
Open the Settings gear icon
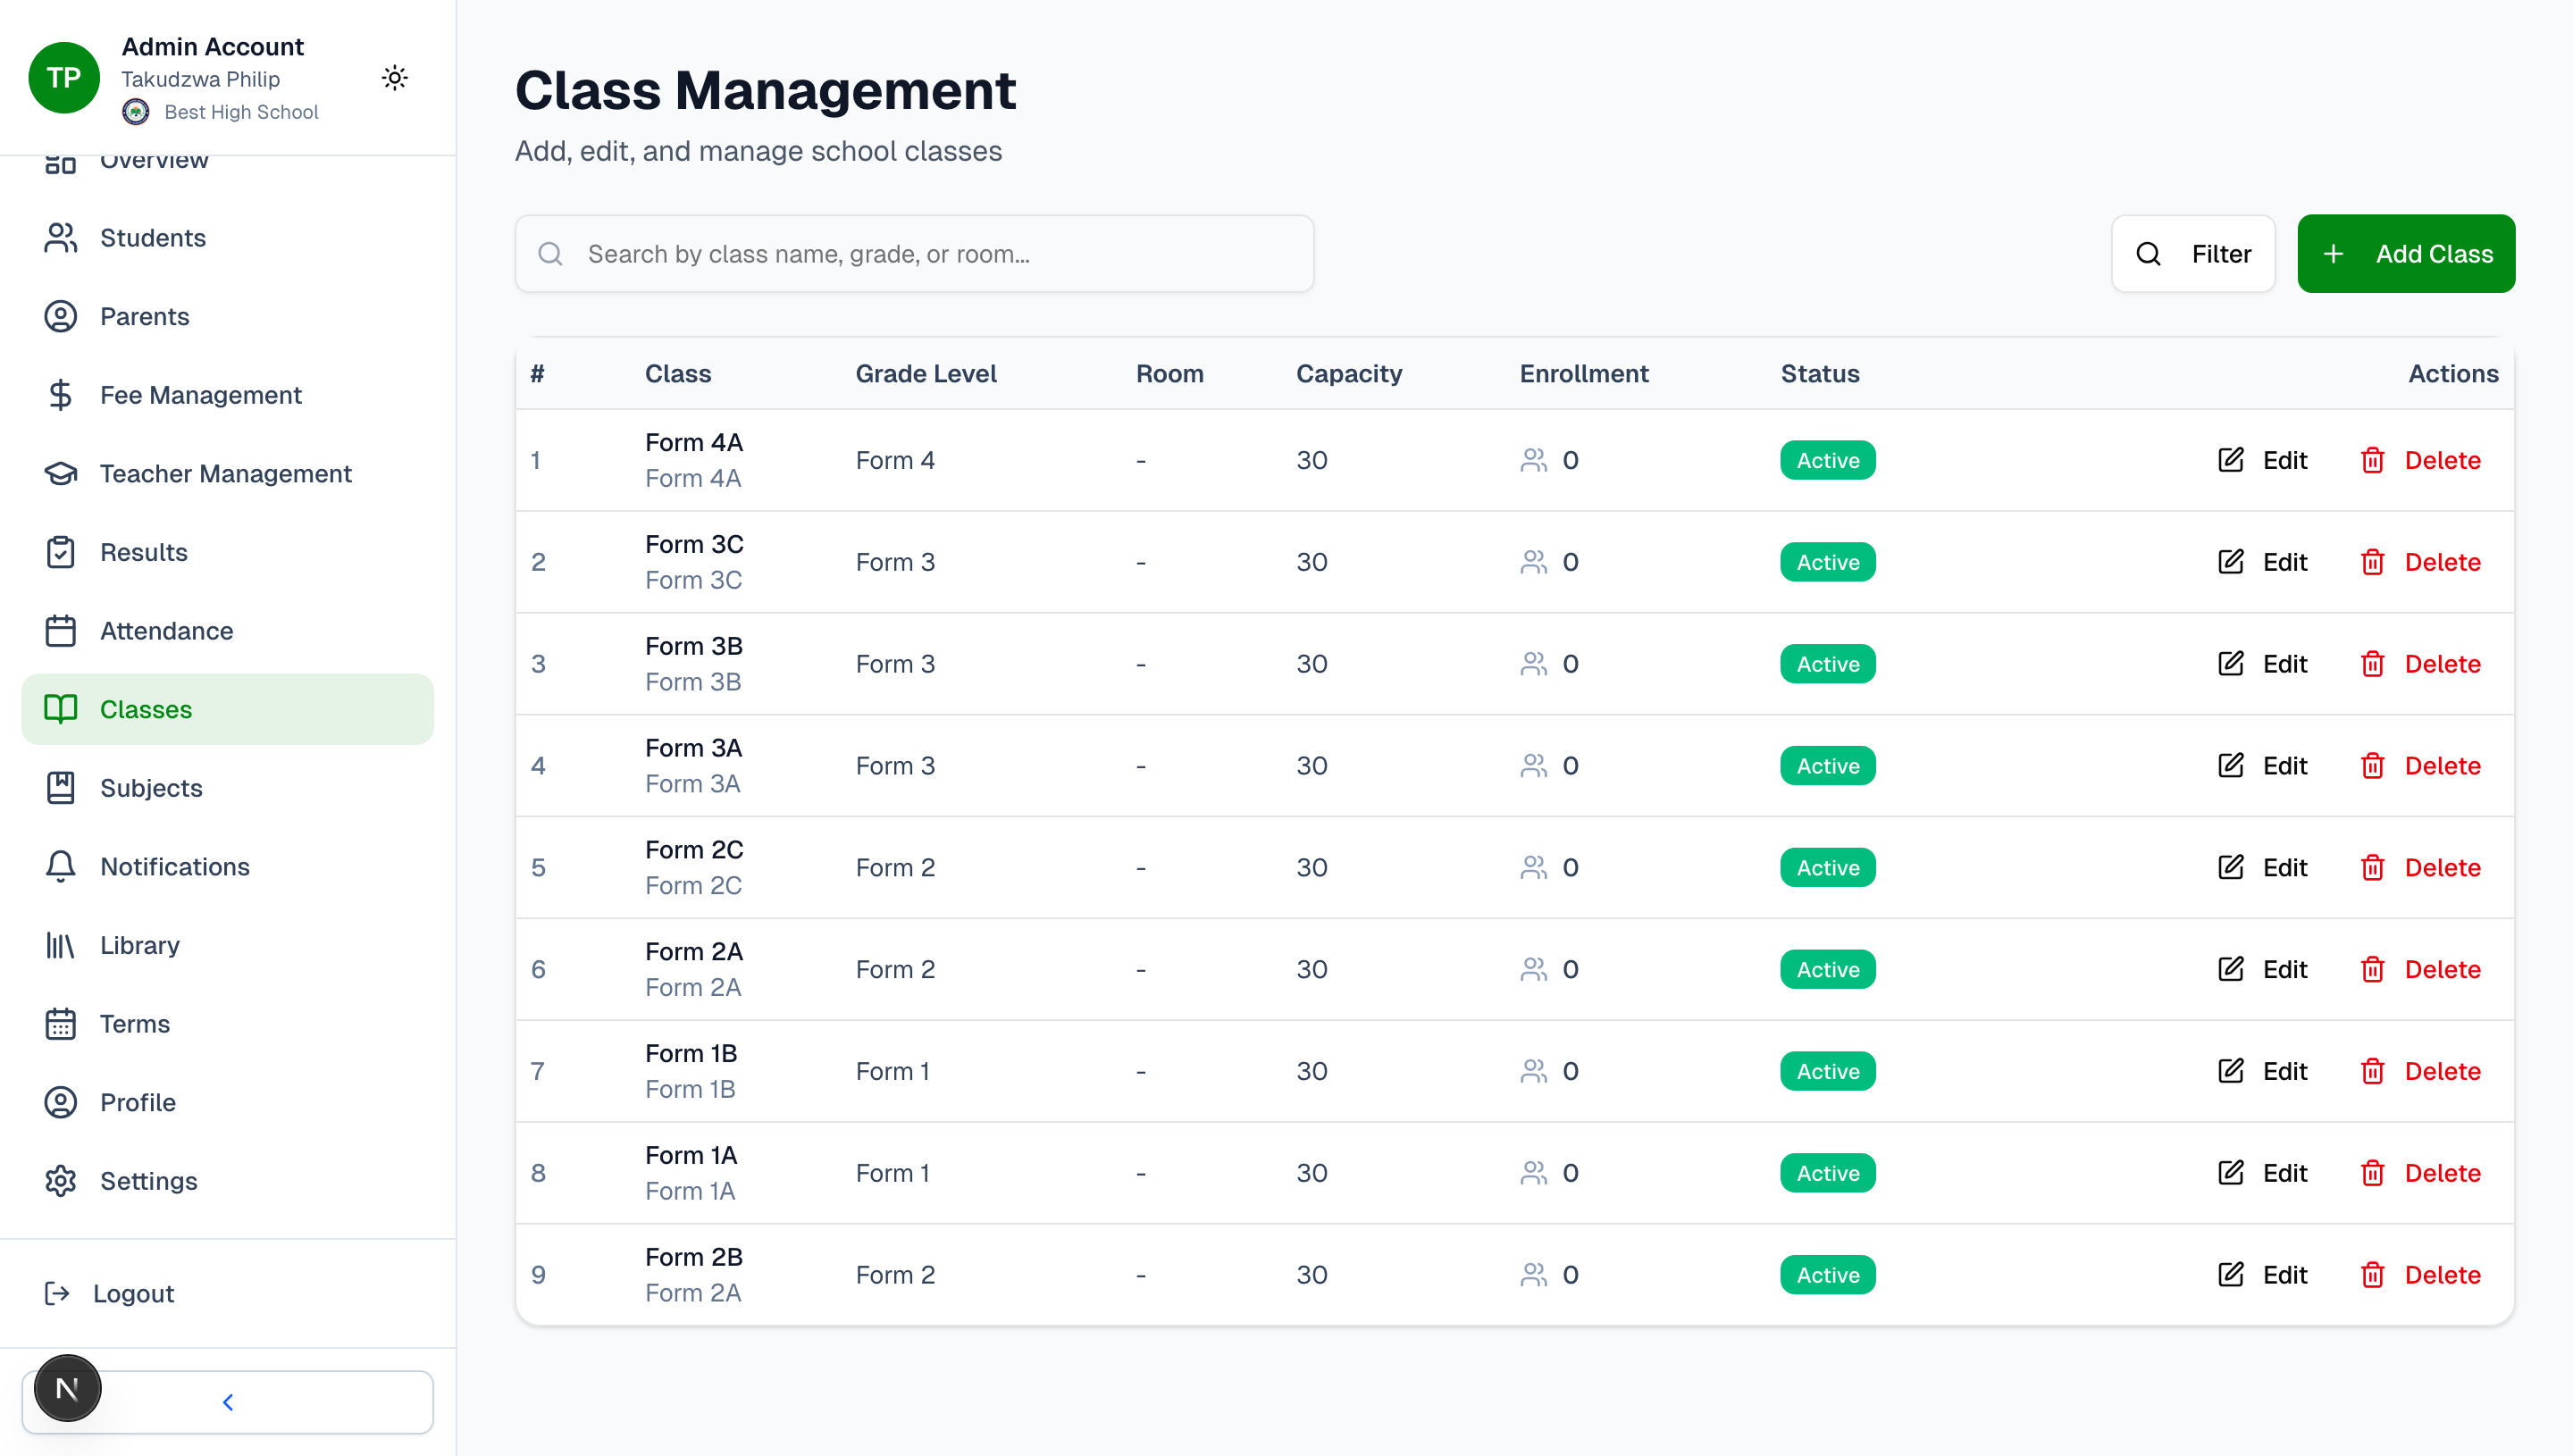coord(60,1180)
